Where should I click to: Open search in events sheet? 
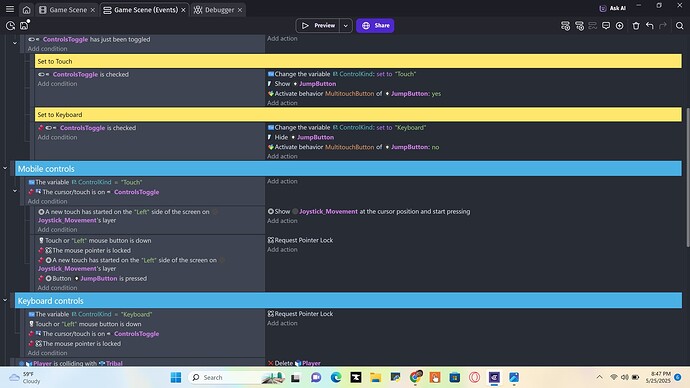tap(679, 26)
